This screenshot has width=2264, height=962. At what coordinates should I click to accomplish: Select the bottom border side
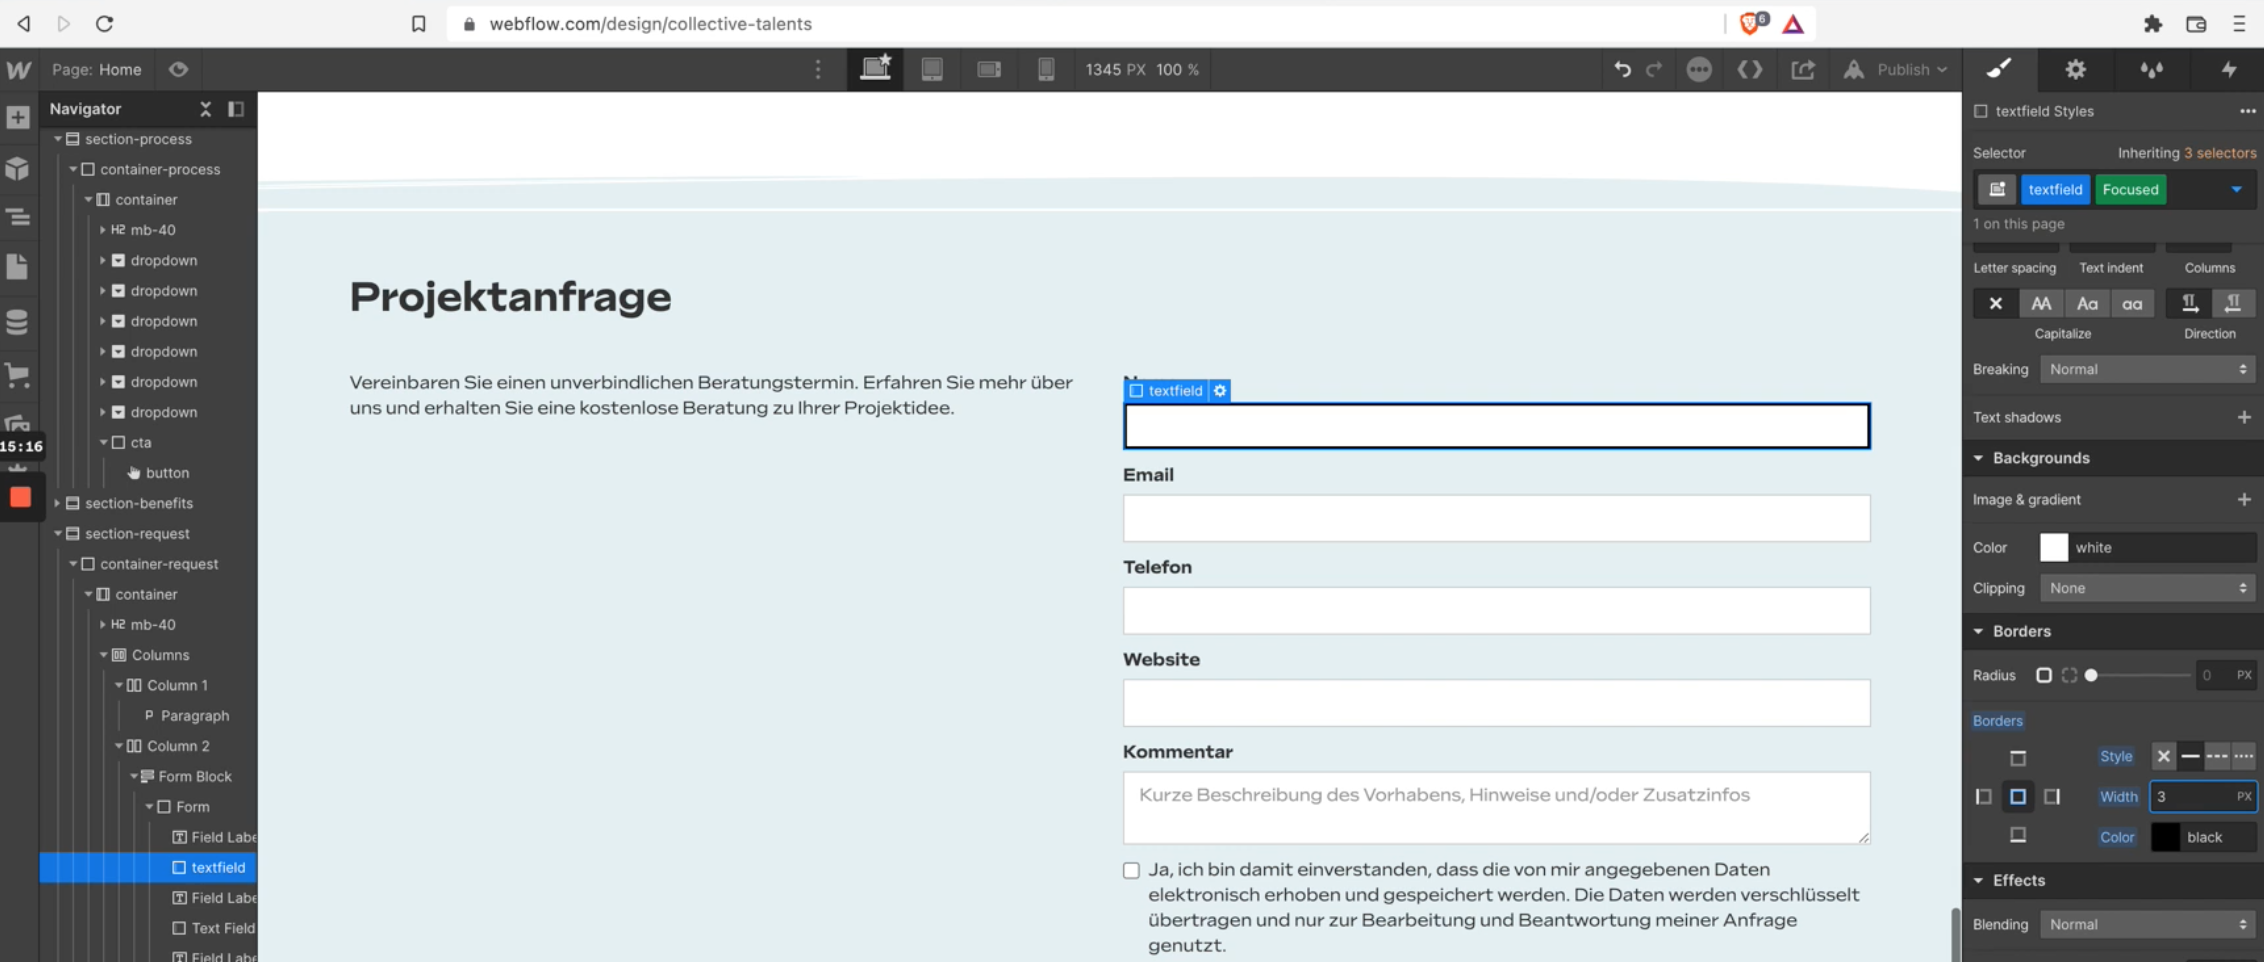[2018, 834]
